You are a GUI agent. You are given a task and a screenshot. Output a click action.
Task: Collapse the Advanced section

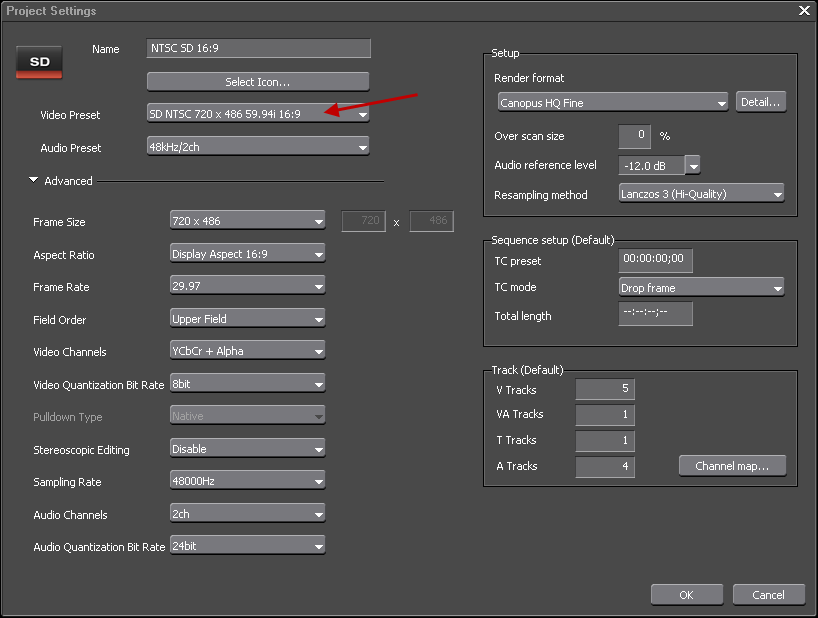[34, 181]
